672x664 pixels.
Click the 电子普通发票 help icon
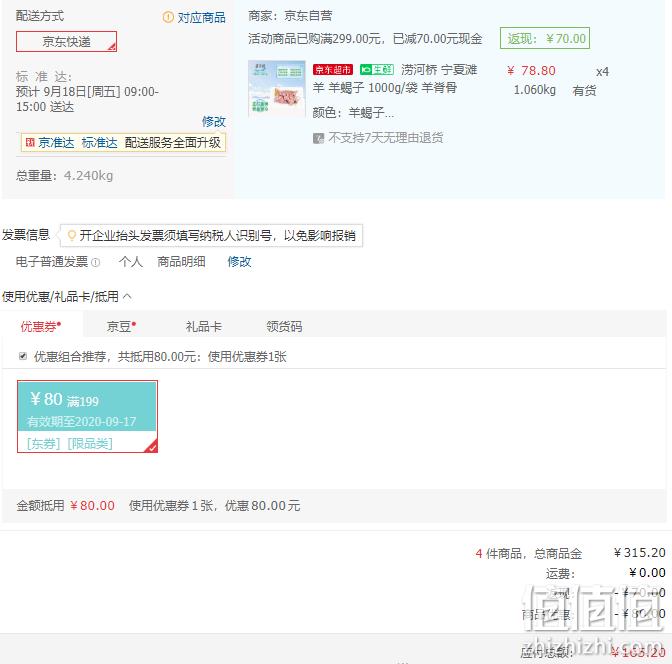tap(96, 262)
